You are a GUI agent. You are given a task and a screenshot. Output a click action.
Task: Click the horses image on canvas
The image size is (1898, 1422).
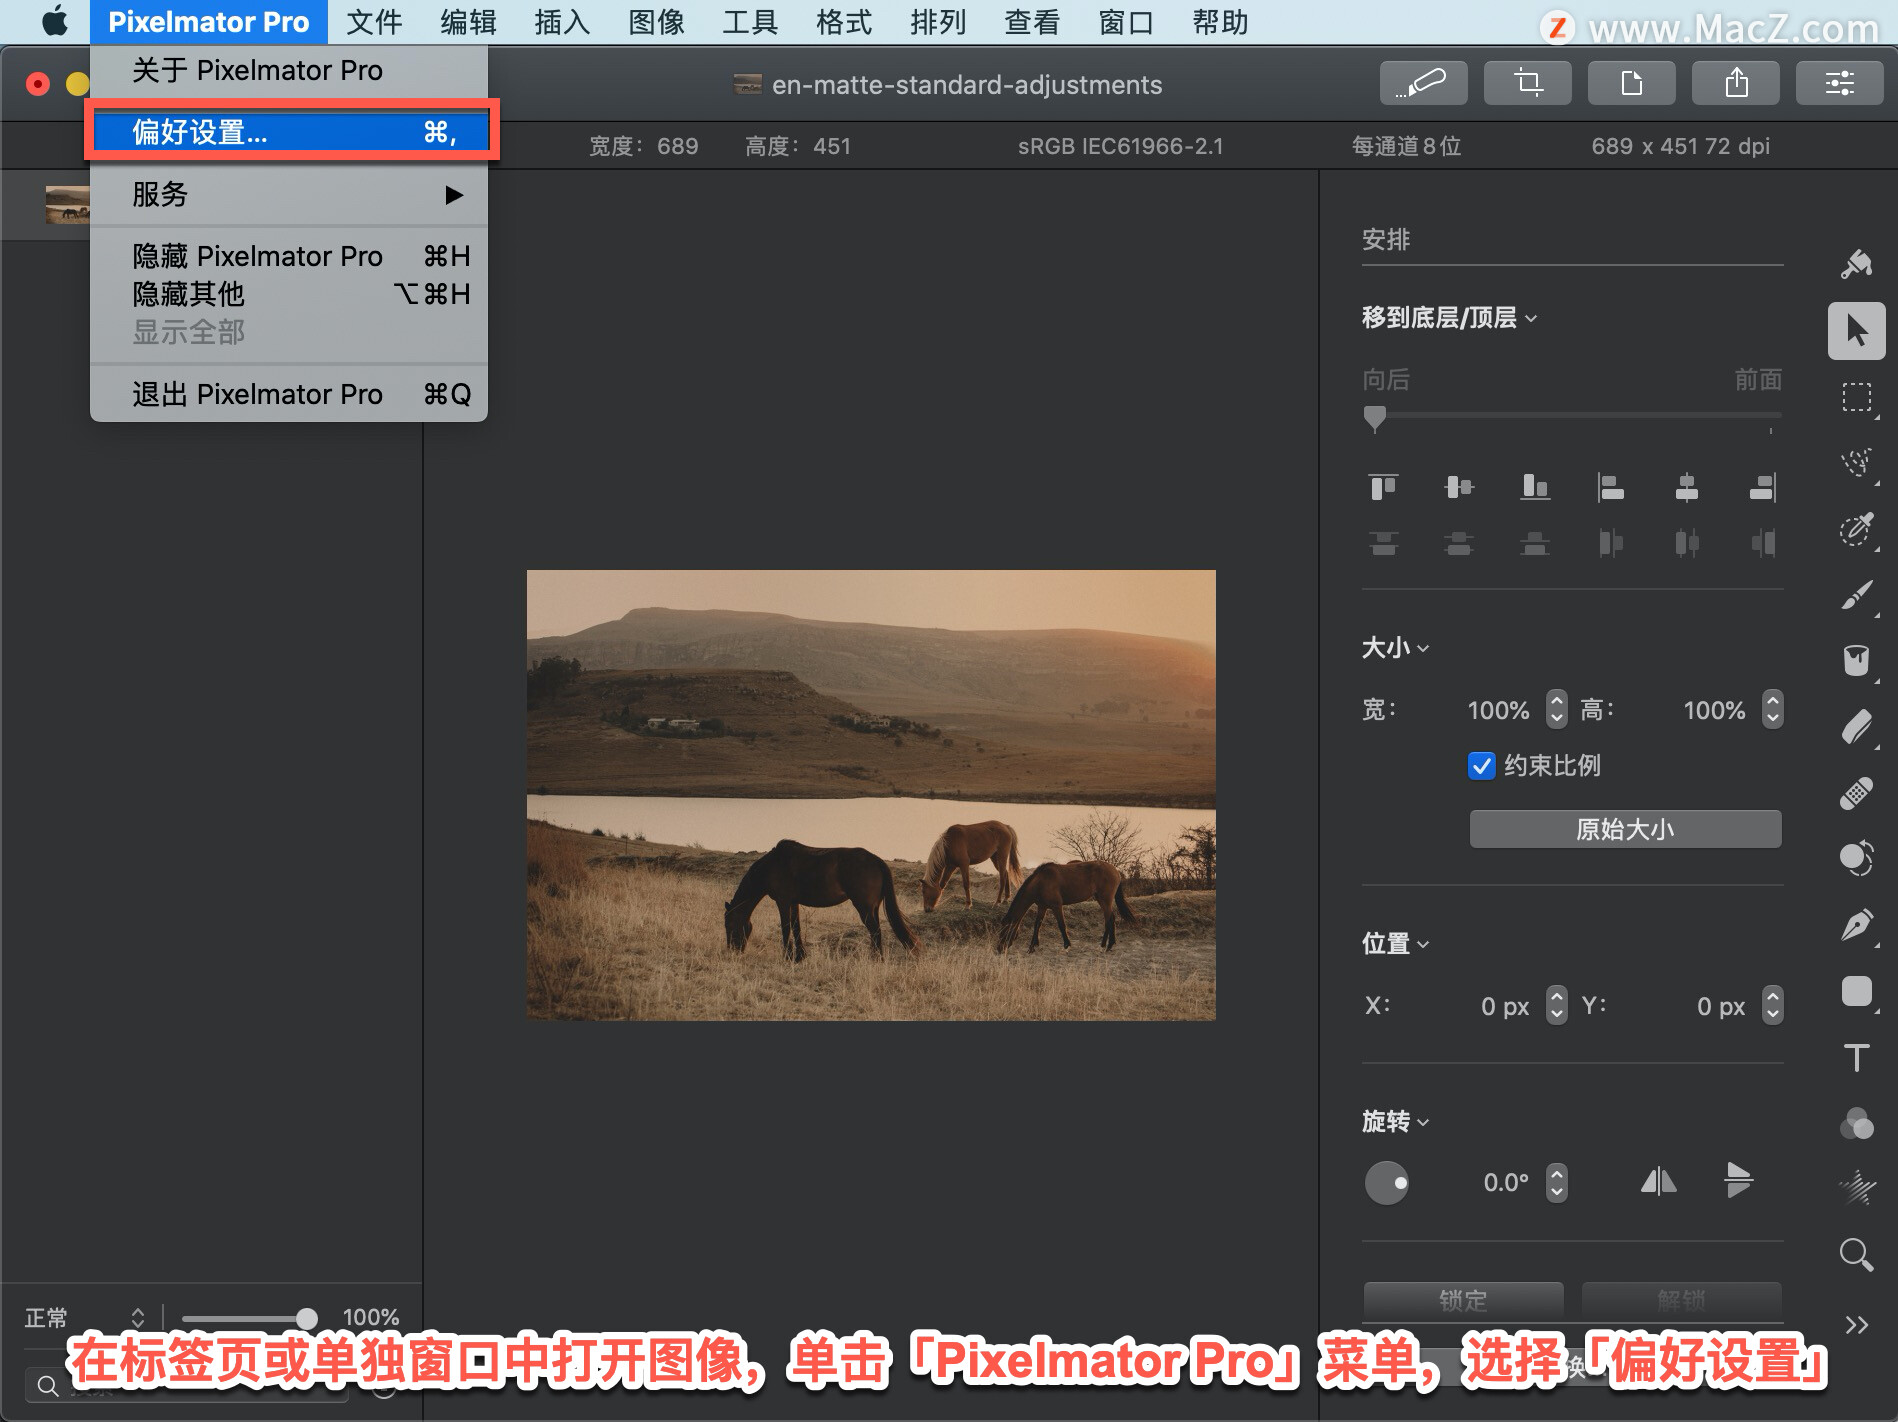coord(871,795)
